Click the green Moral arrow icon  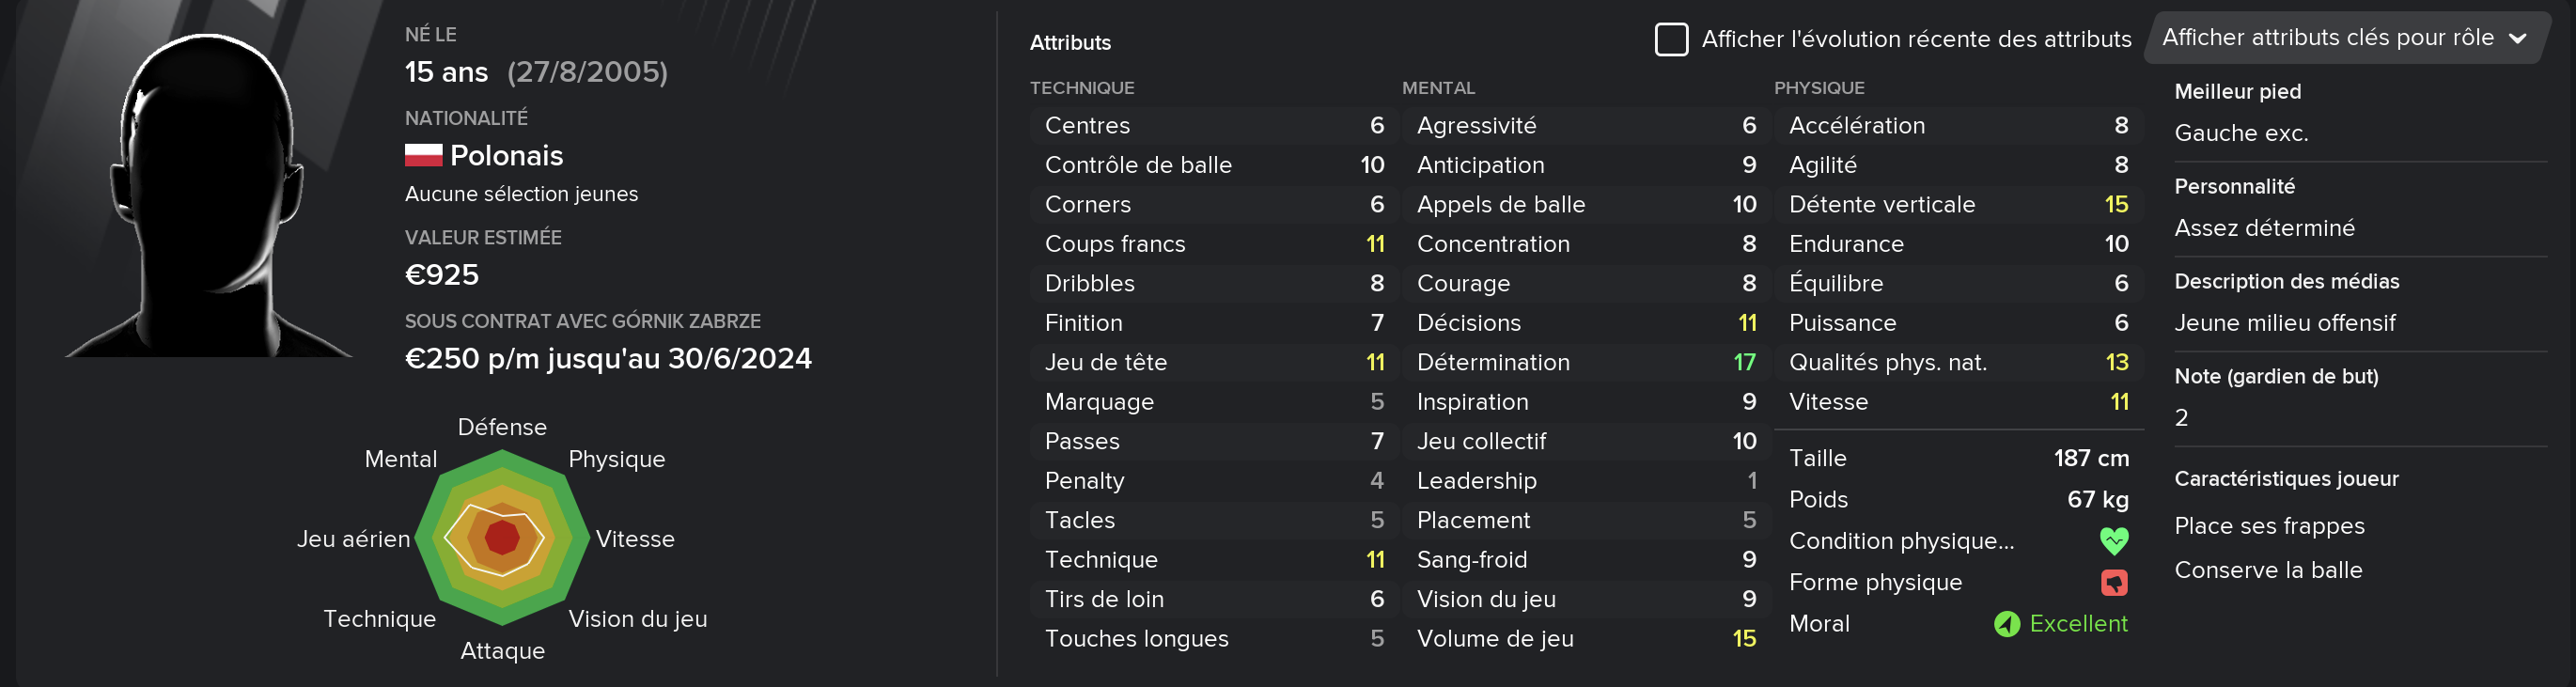(2006, 624)
